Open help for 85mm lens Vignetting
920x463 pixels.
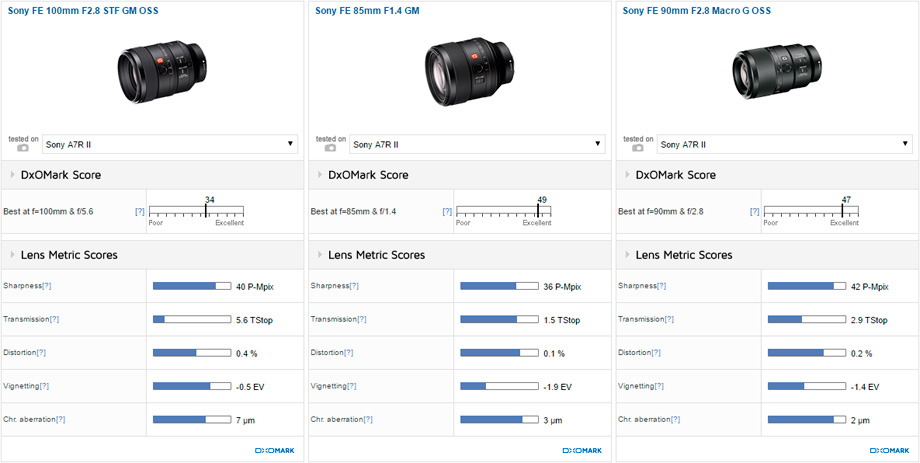point(351,386)
